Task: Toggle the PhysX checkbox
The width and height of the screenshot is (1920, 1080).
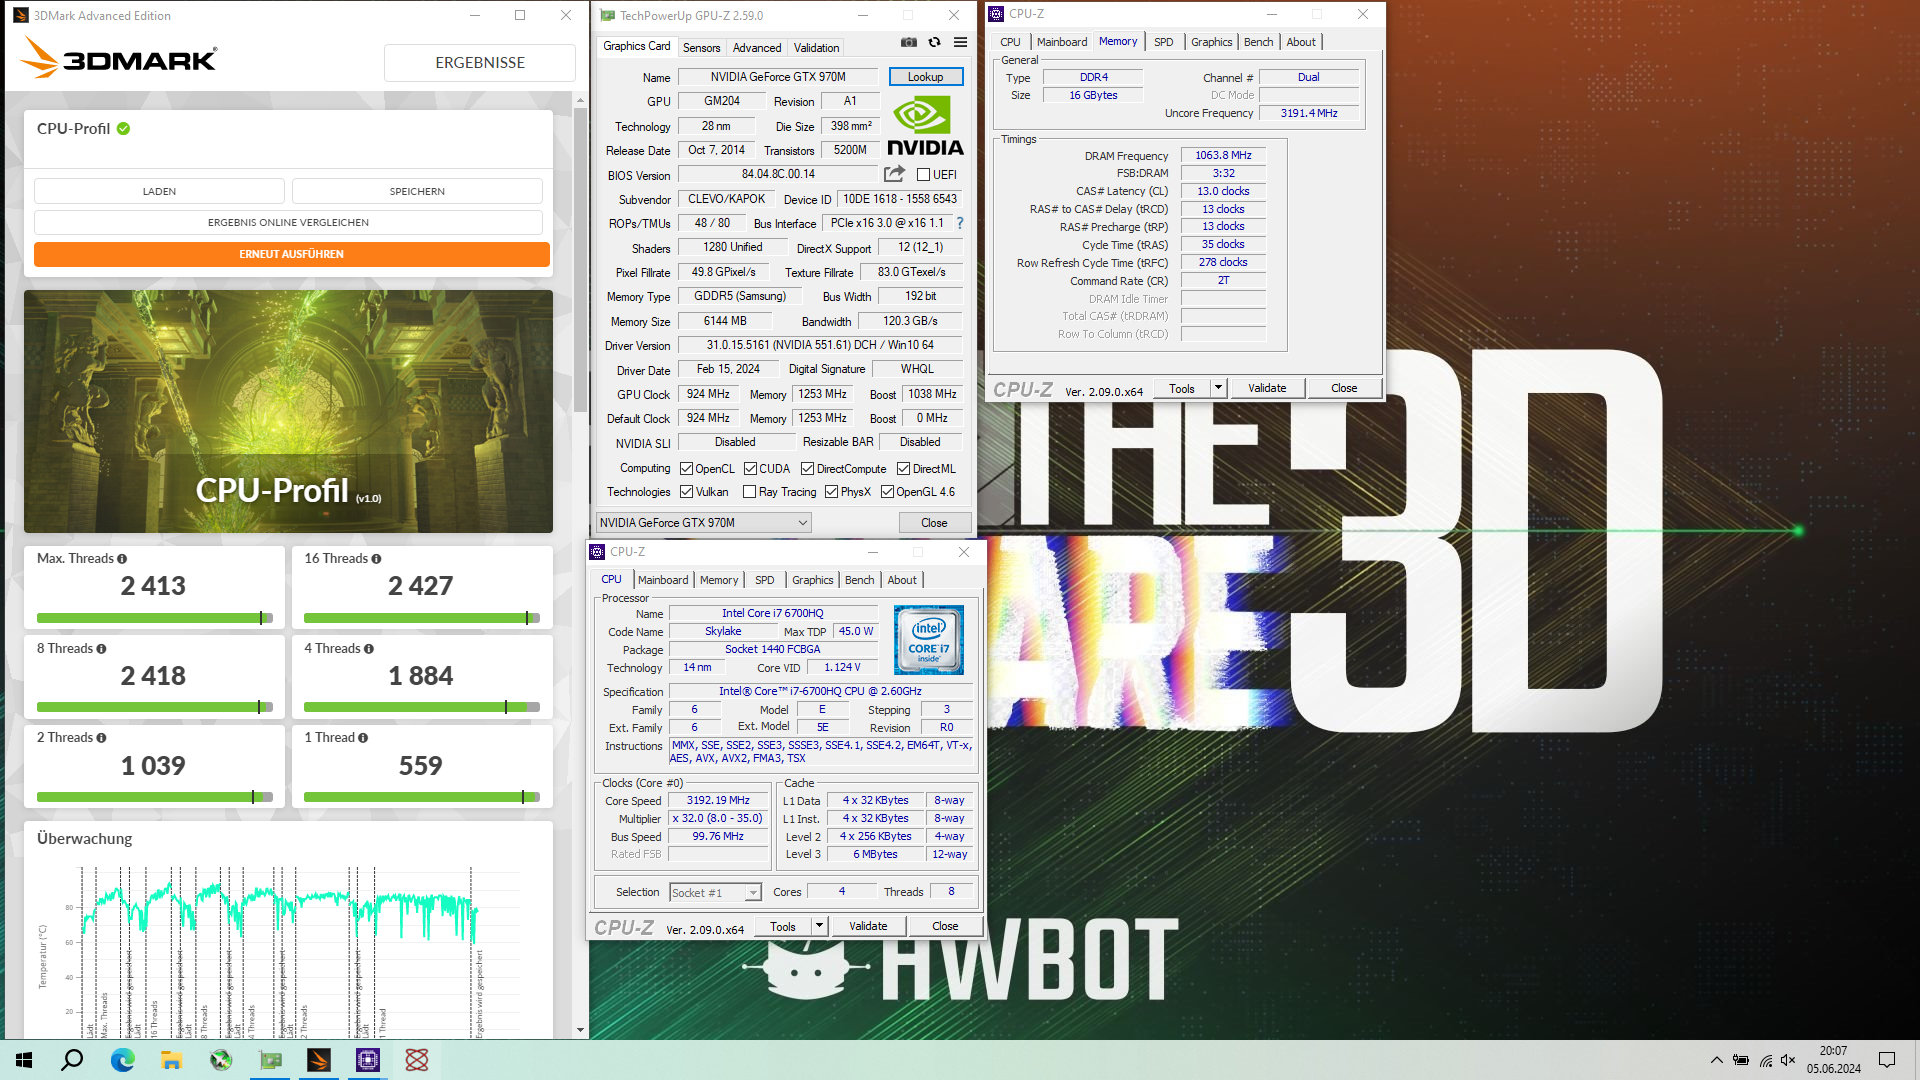Action: (831, 492)
